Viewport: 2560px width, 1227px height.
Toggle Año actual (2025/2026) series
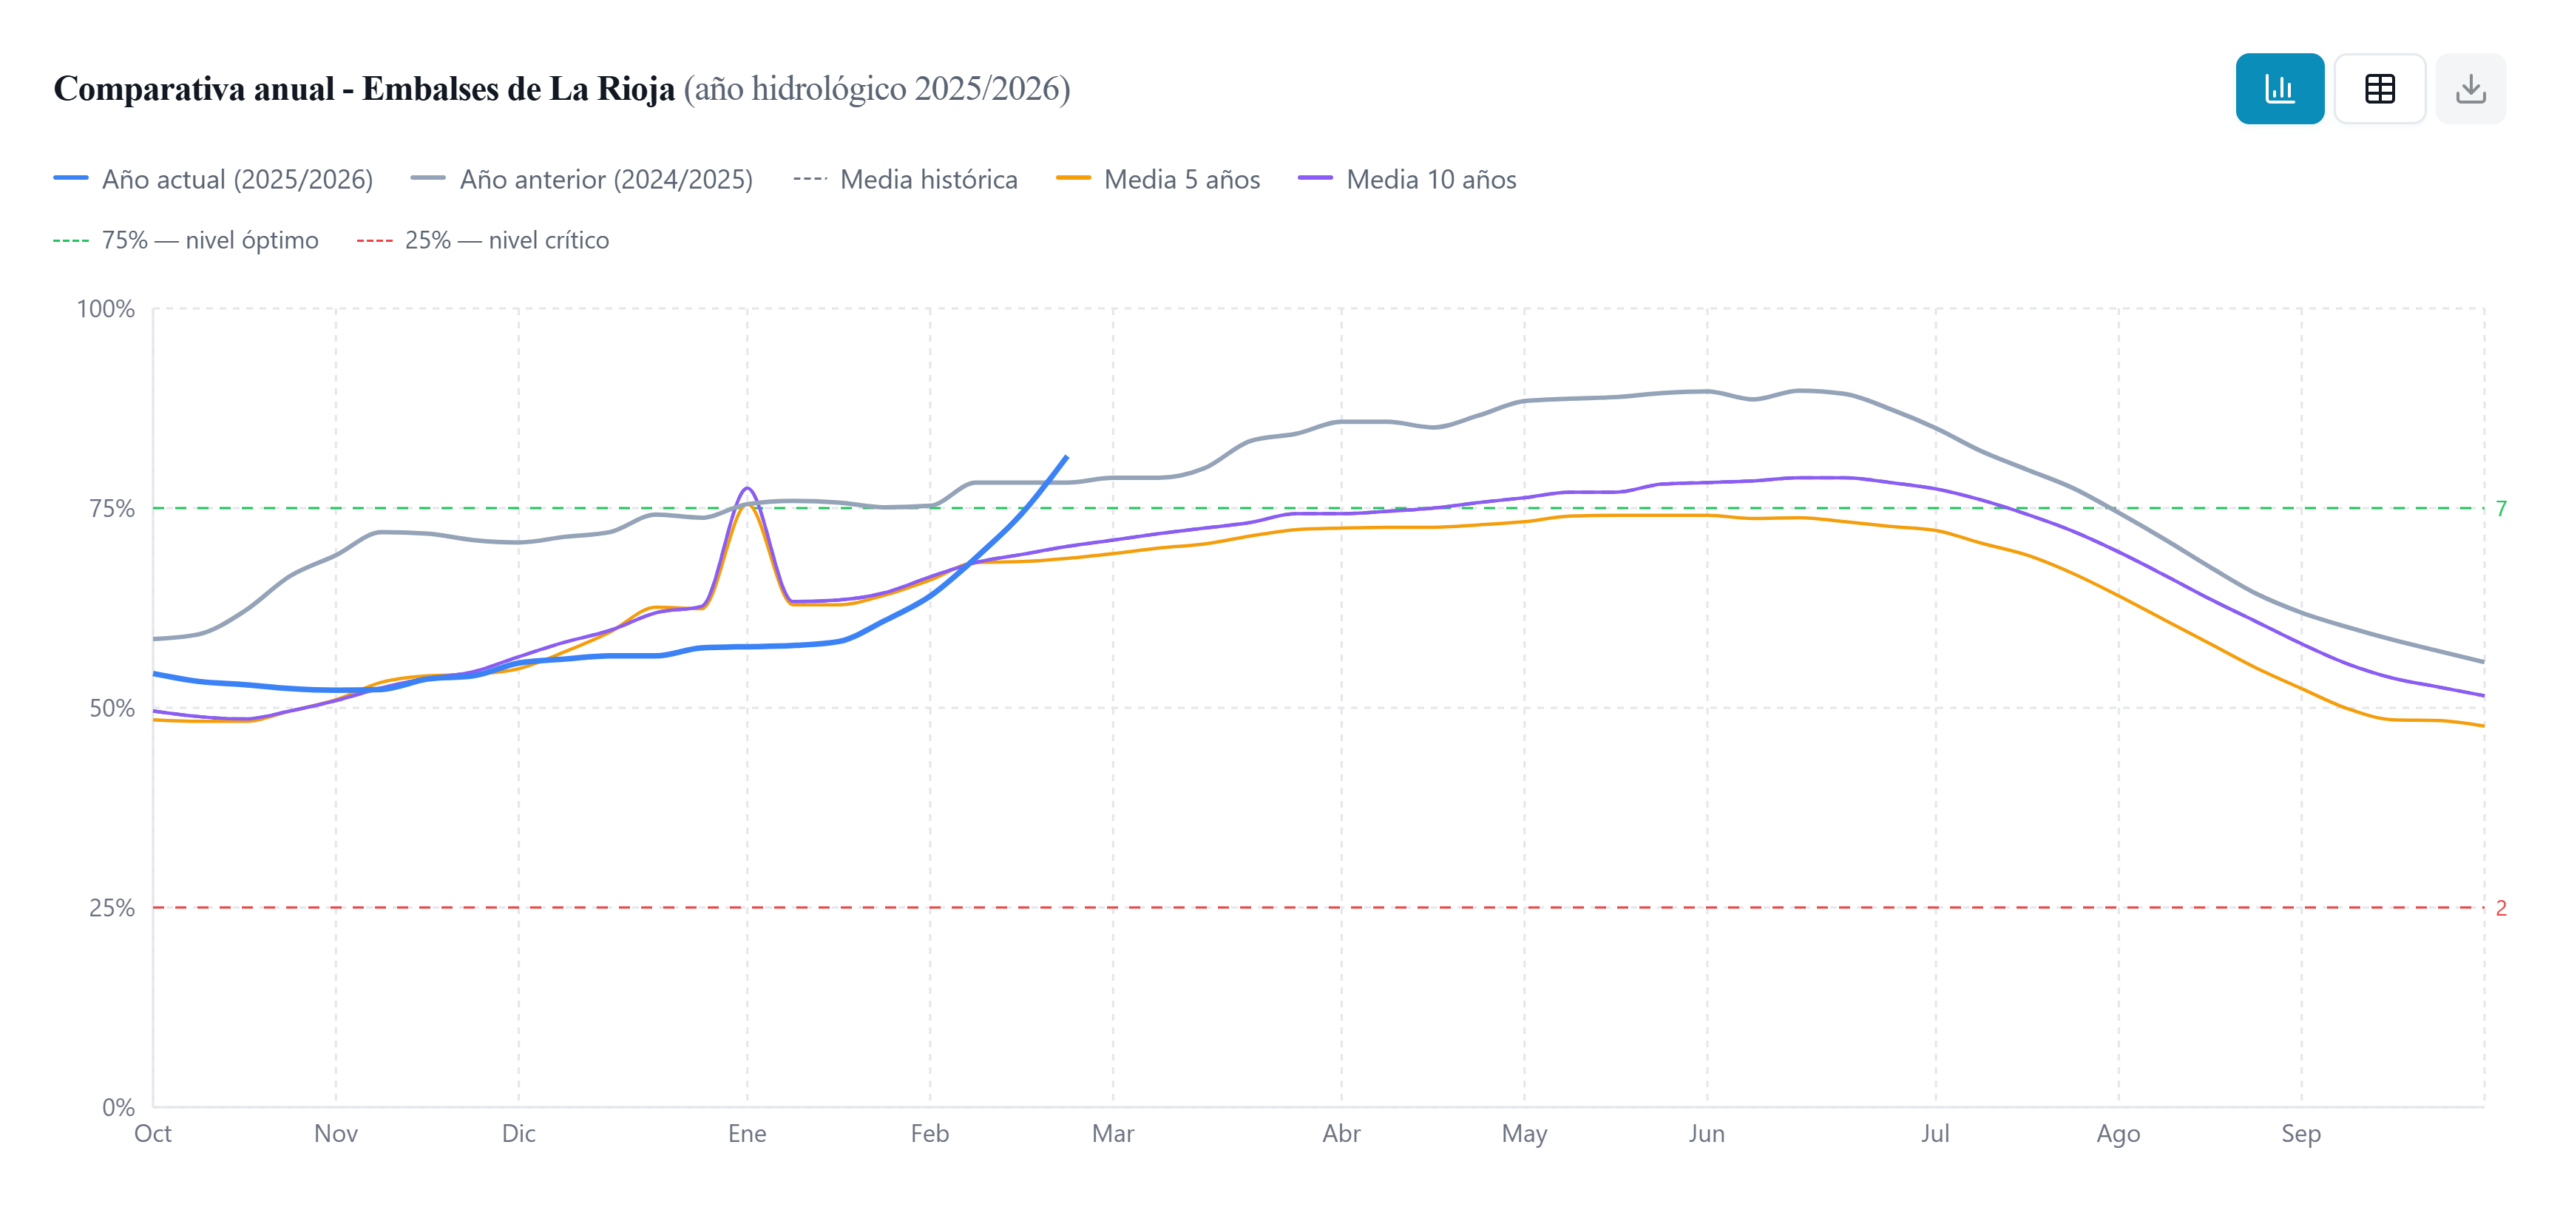point(236,179)
